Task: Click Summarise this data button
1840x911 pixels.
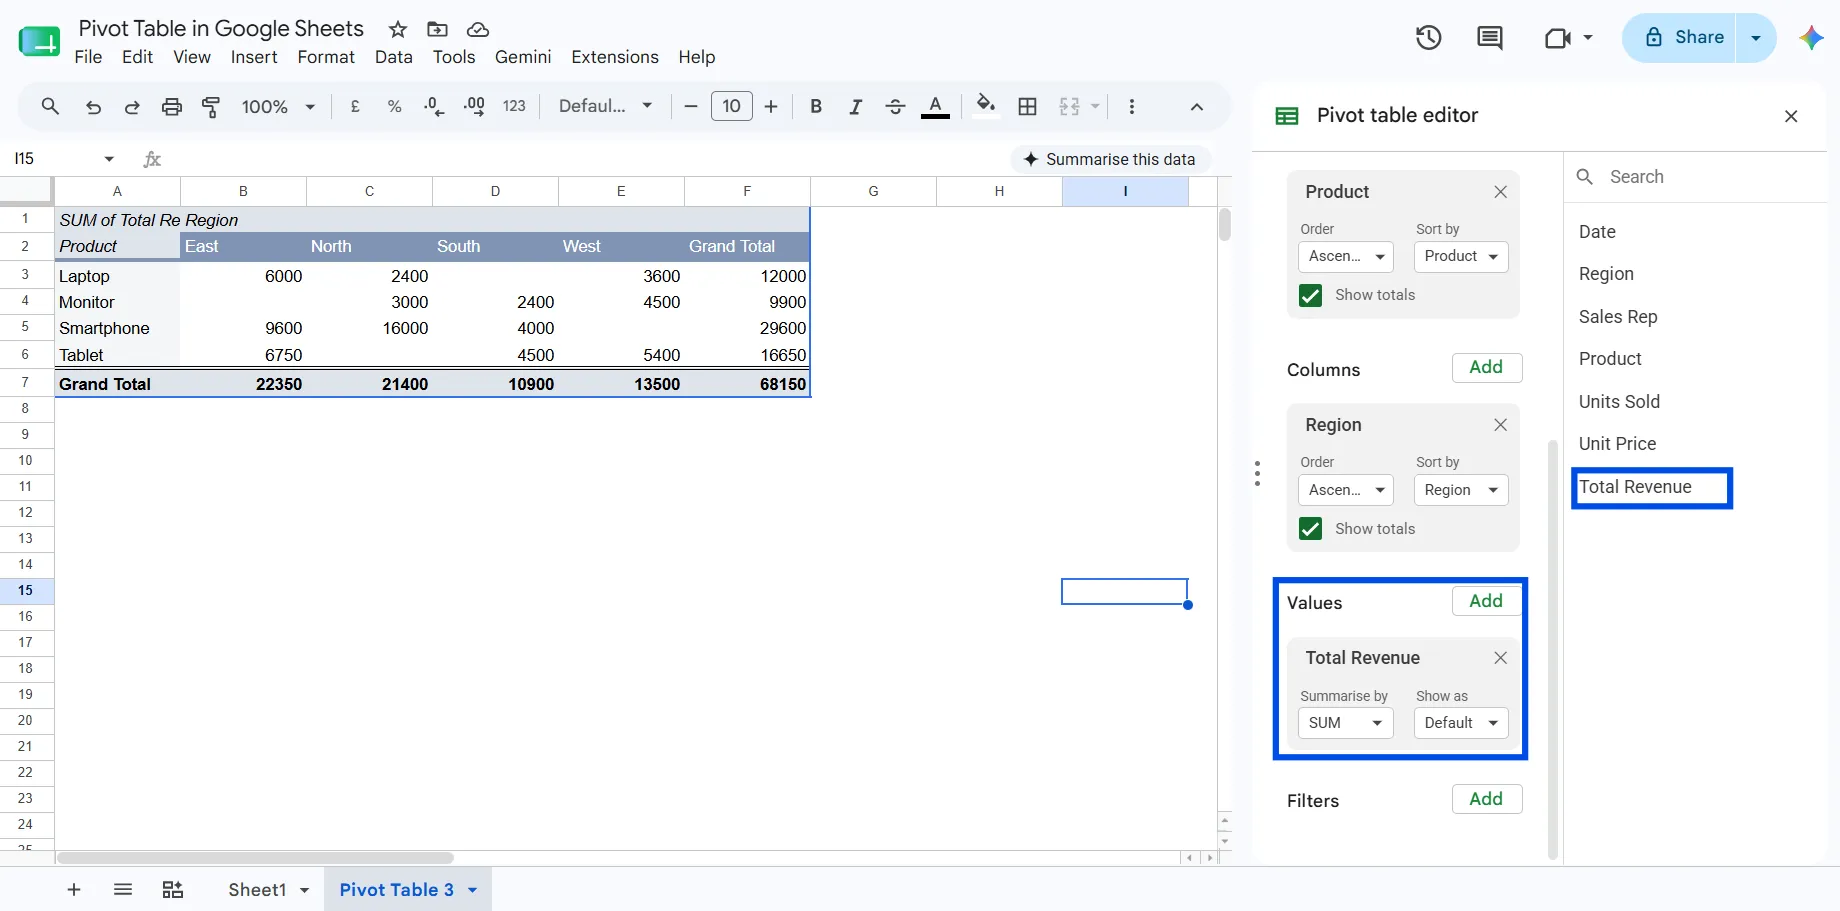Action: click(x=1110, y=159)
